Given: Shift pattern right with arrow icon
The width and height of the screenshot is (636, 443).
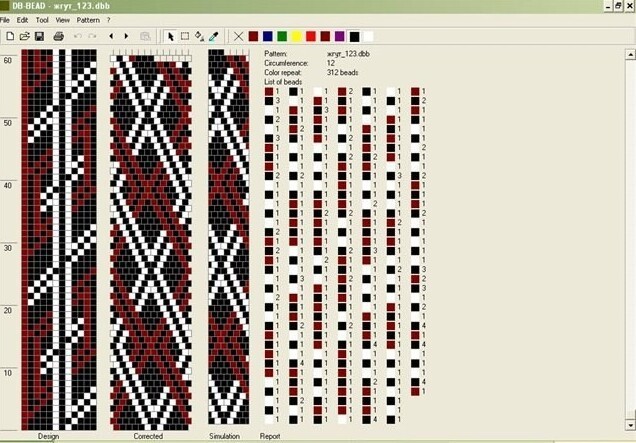Looking at the screenshot, I should coord(126,36).
